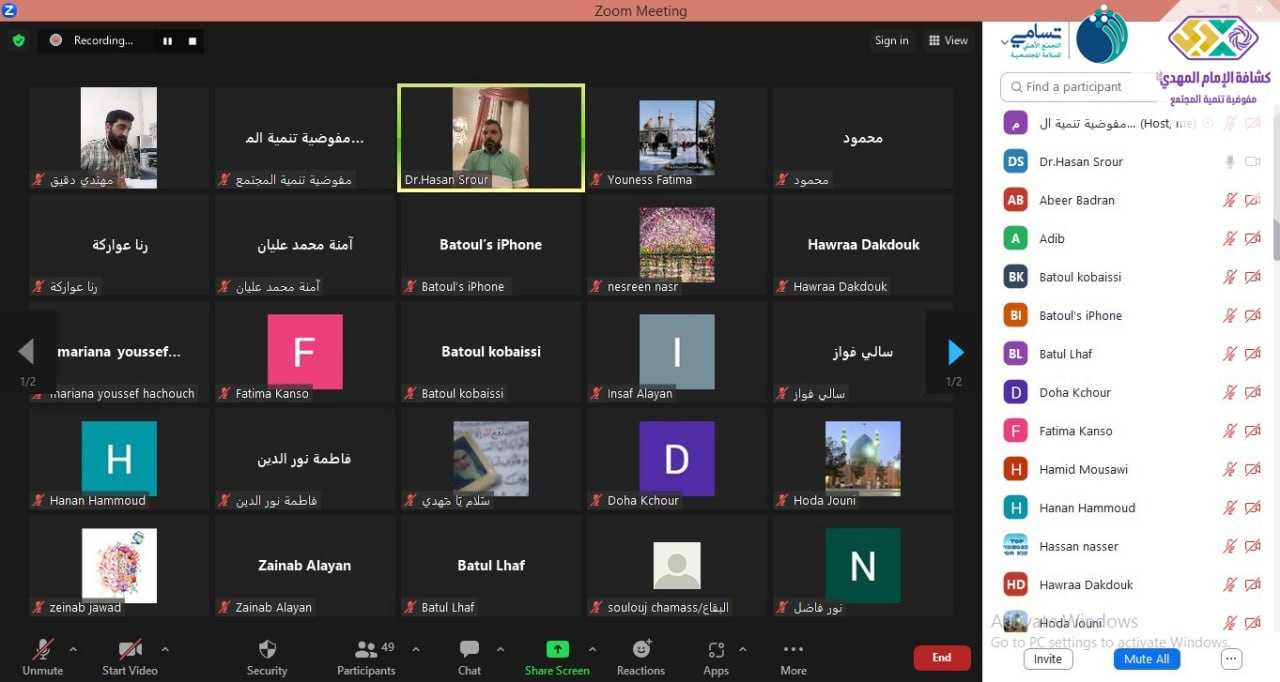Open the Apps icon in toolbar
This screenshot has width=1280, height=682.
tap(716, 650)
